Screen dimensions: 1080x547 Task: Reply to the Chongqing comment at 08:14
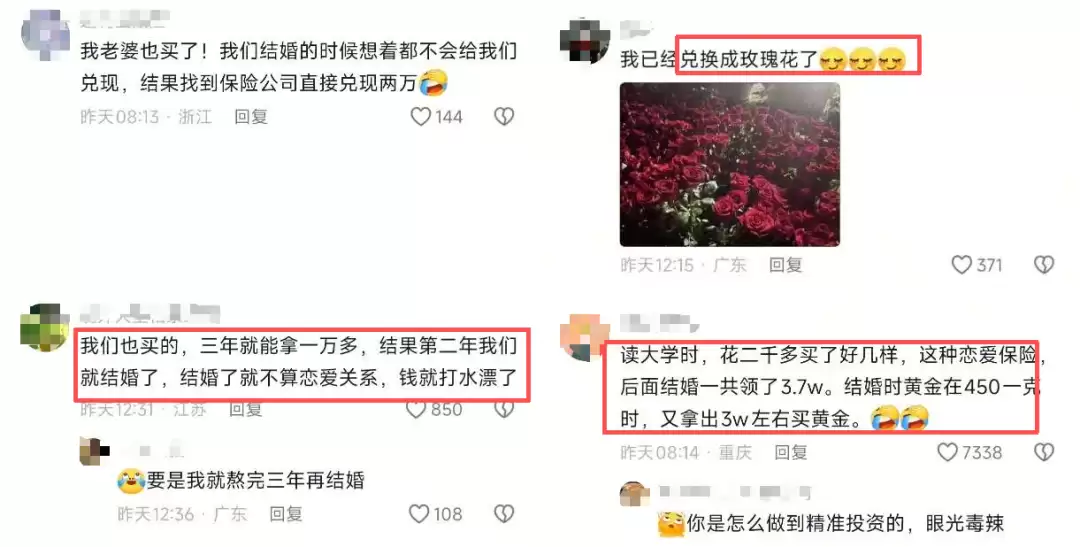[x=791, y=452]
